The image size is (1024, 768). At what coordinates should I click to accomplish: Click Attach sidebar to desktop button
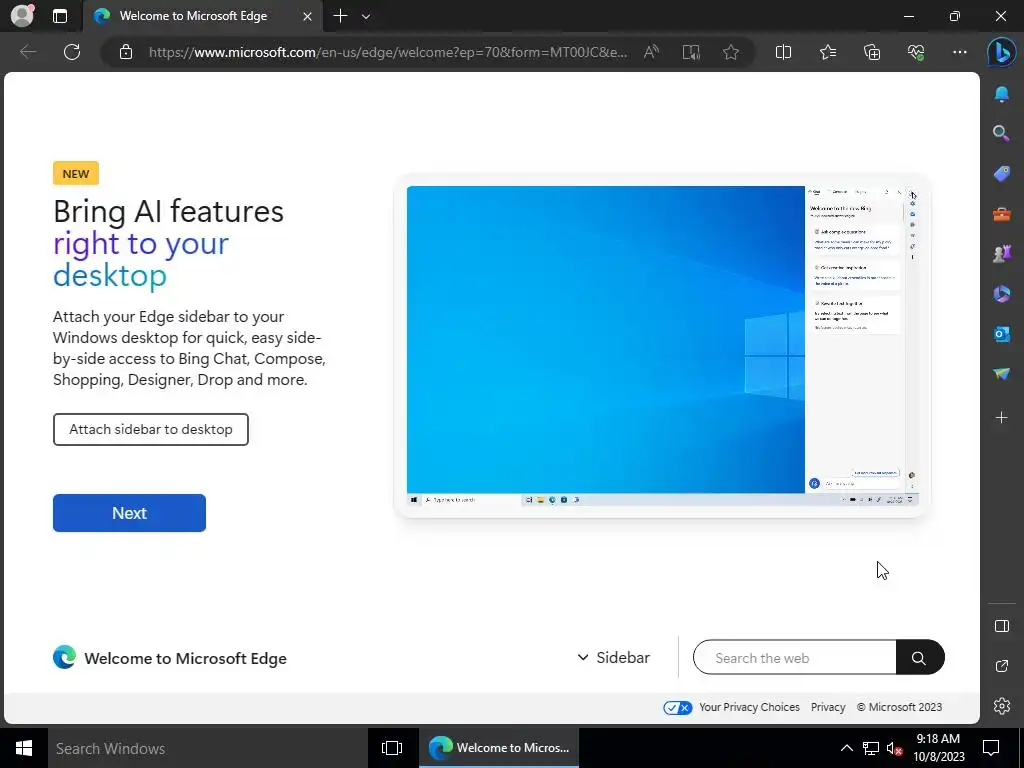(x=151, y=430)
